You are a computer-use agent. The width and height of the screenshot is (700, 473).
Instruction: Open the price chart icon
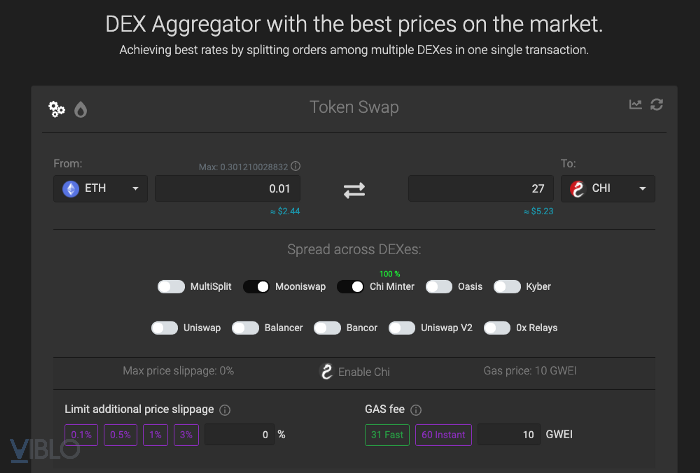point(636,104)
